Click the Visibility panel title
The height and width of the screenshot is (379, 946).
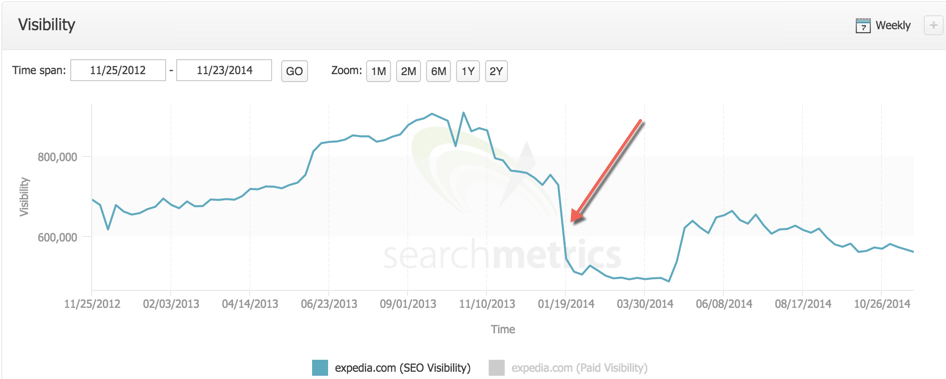[x=46, y=25]
